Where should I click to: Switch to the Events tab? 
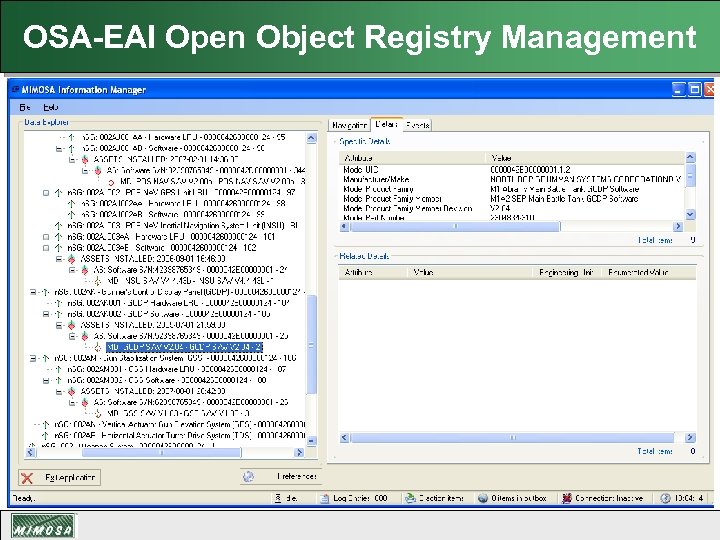pyautogui.click(x=417, y=125)
